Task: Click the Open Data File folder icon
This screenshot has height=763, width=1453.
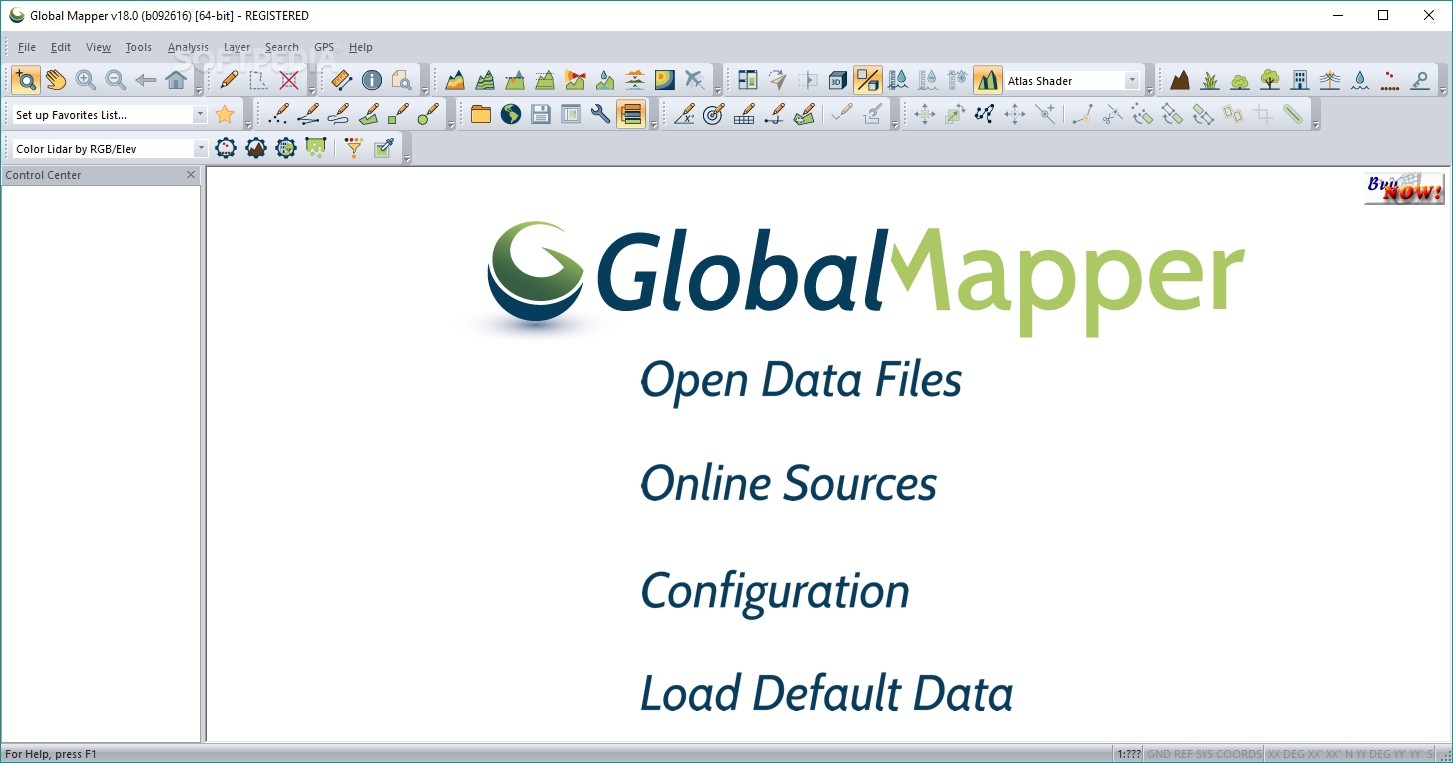Action: pos(481,114)
